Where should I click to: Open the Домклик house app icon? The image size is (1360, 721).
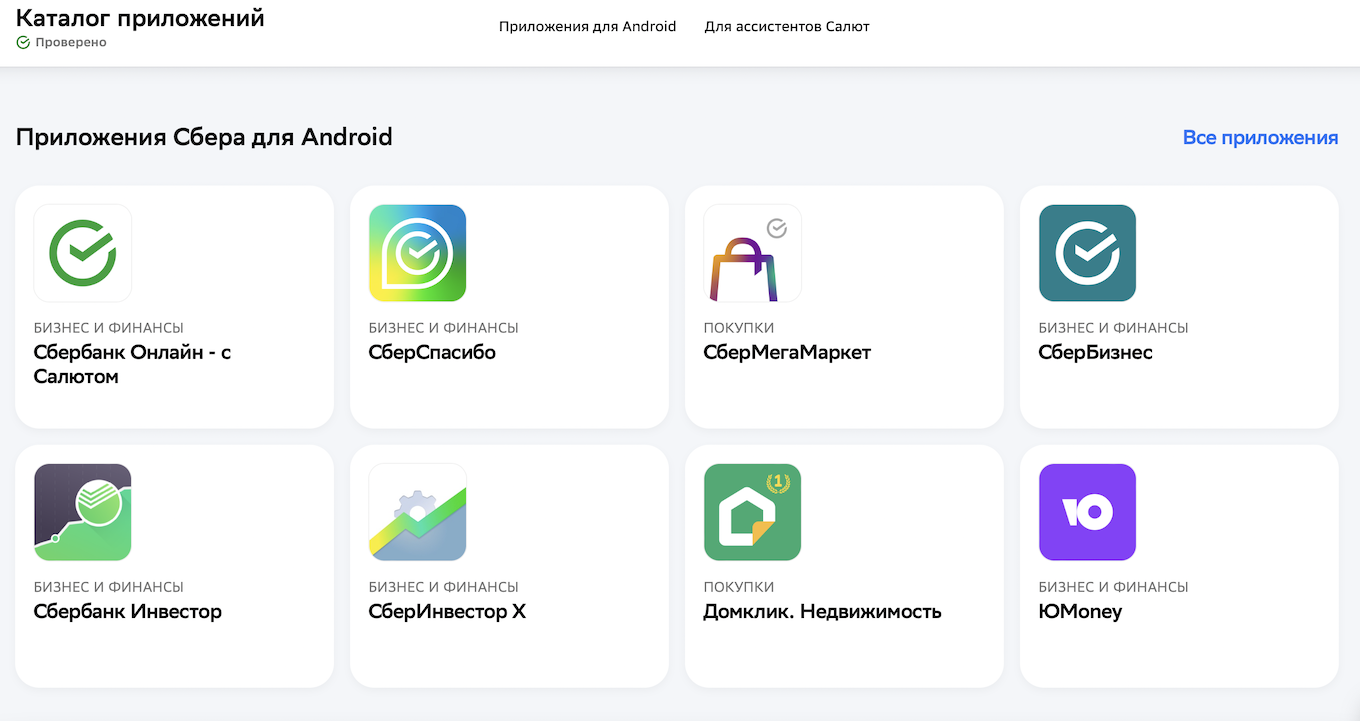pyautogui.click(x=753, y=512)
